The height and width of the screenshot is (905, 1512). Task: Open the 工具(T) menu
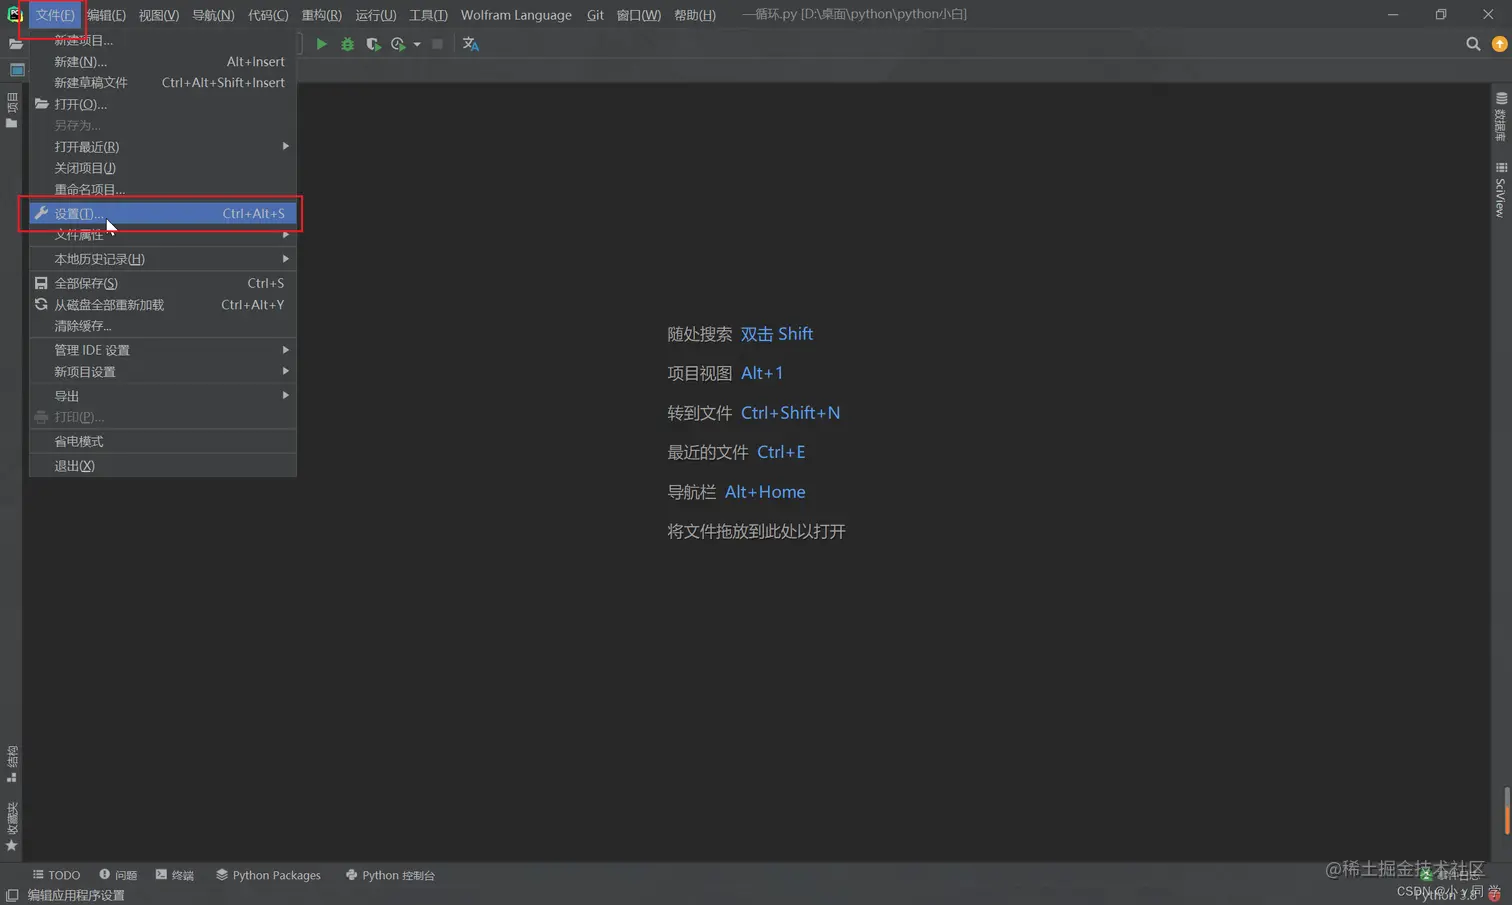click(x=428, y=15)
